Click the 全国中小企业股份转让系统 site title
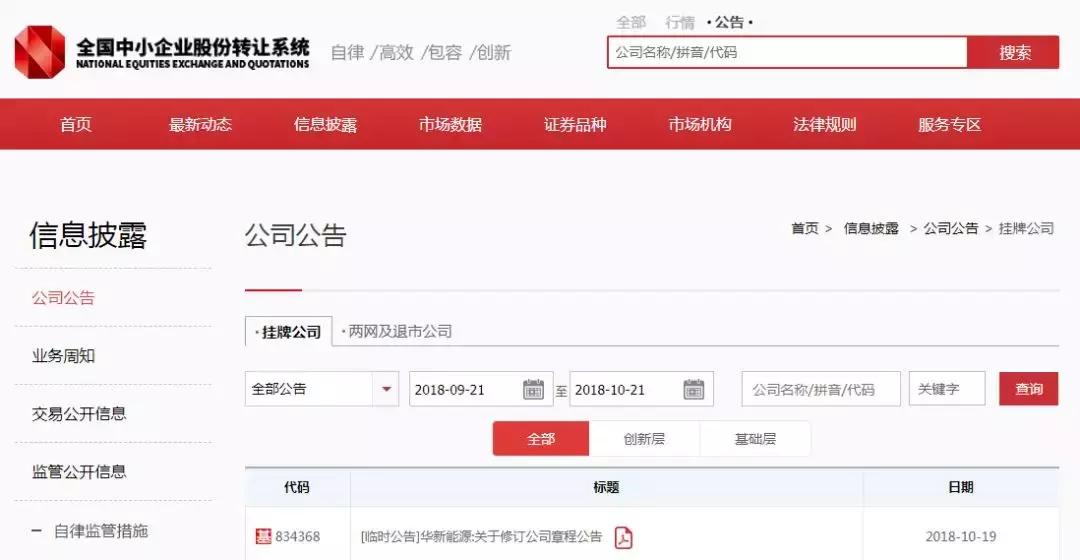This screenshot has height=560, width=1080. [x=192, y=48]
